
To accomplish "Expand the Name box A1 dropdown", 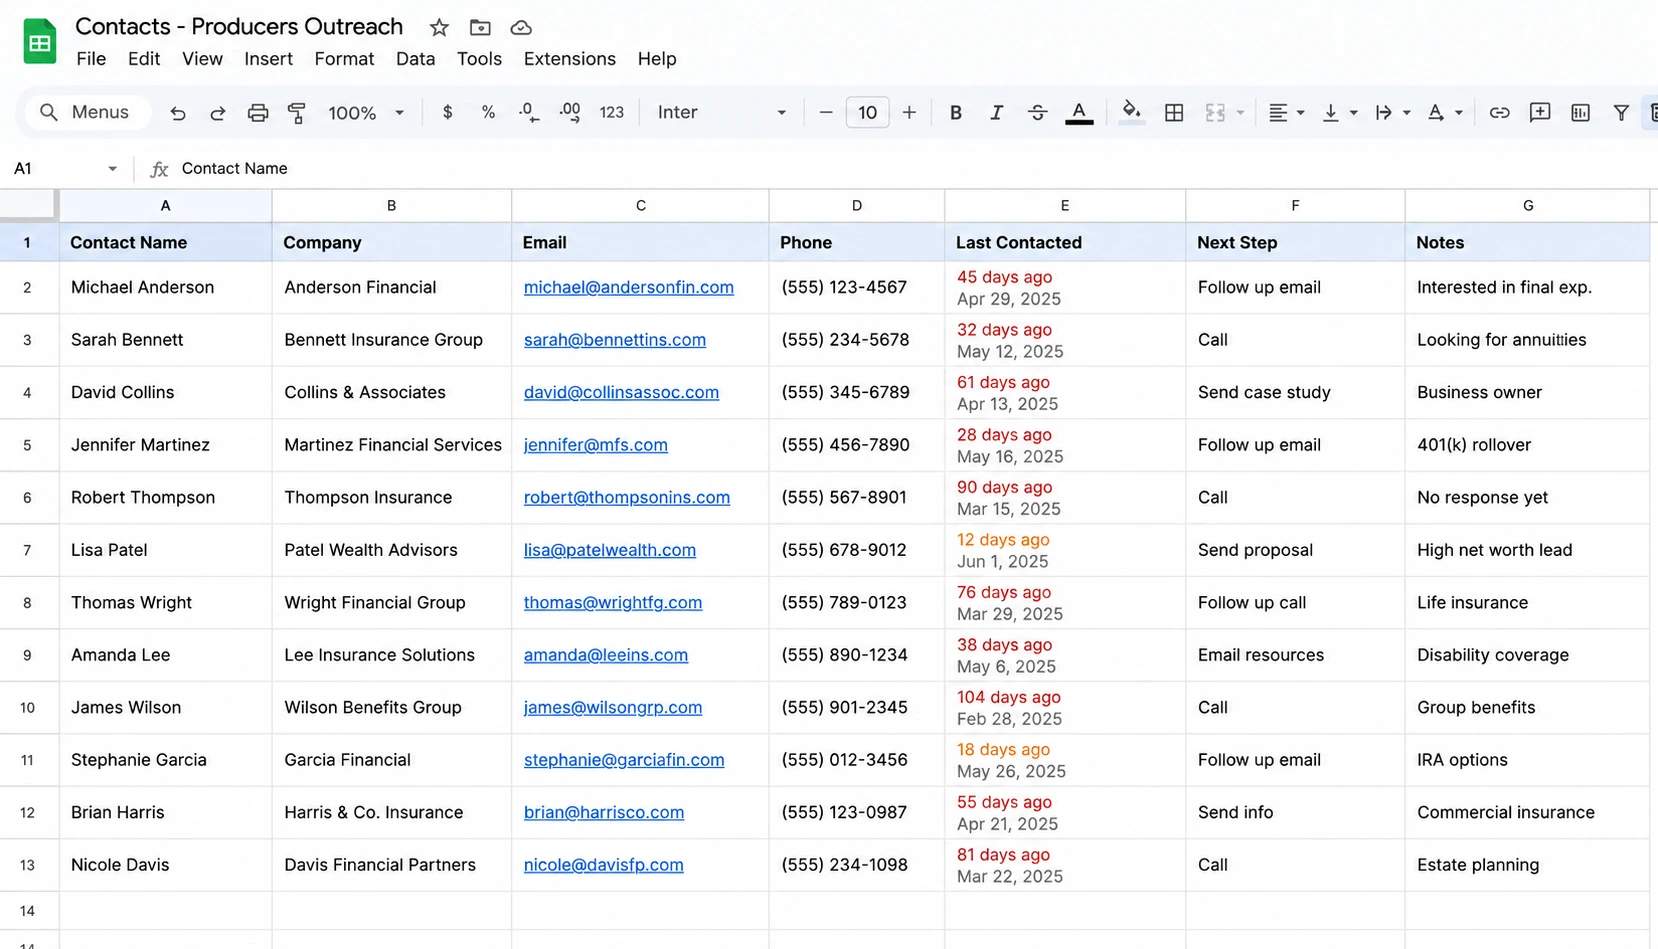I will click(x=112, y=169).
